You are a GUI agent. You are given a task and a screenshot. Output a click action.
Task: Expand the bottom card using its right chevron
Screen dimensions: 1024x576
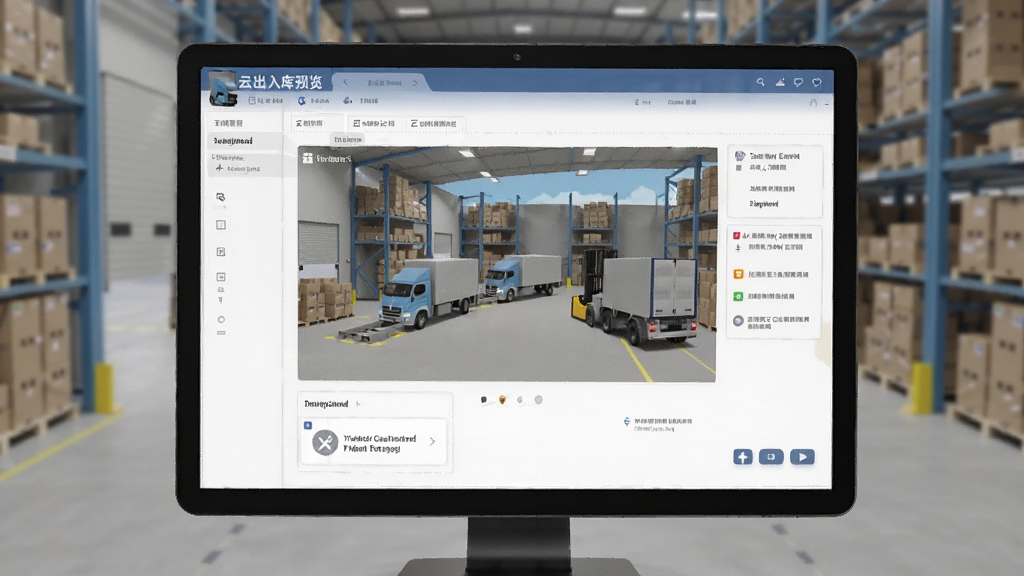[432, 441]
